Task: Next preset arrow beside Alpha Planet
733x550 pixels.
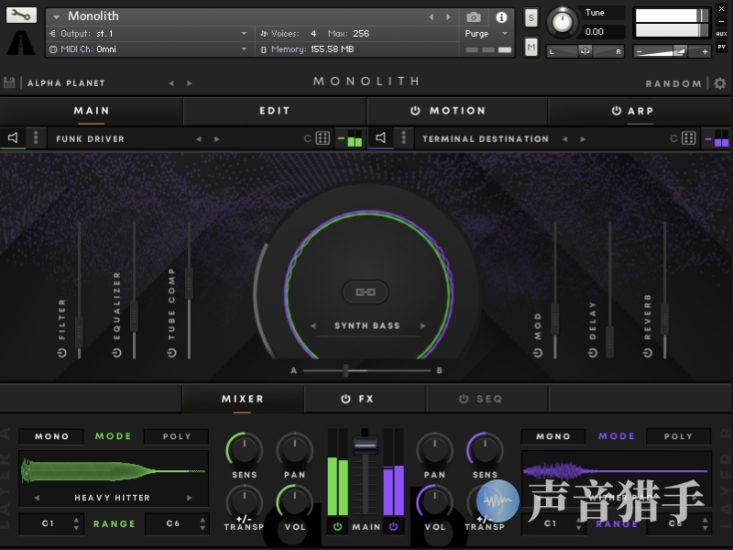Action: (189, 83)
